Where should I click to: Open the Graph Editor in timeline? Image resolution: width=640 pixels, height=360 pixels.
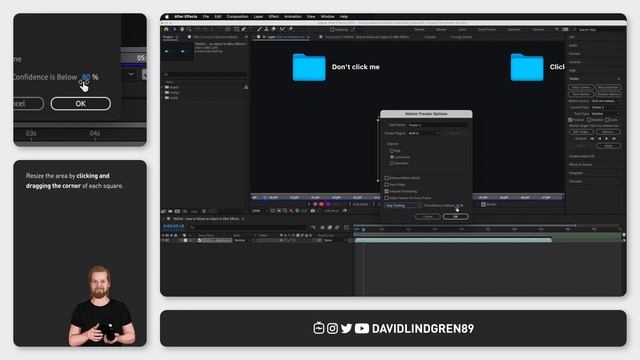tap(346, 227)
